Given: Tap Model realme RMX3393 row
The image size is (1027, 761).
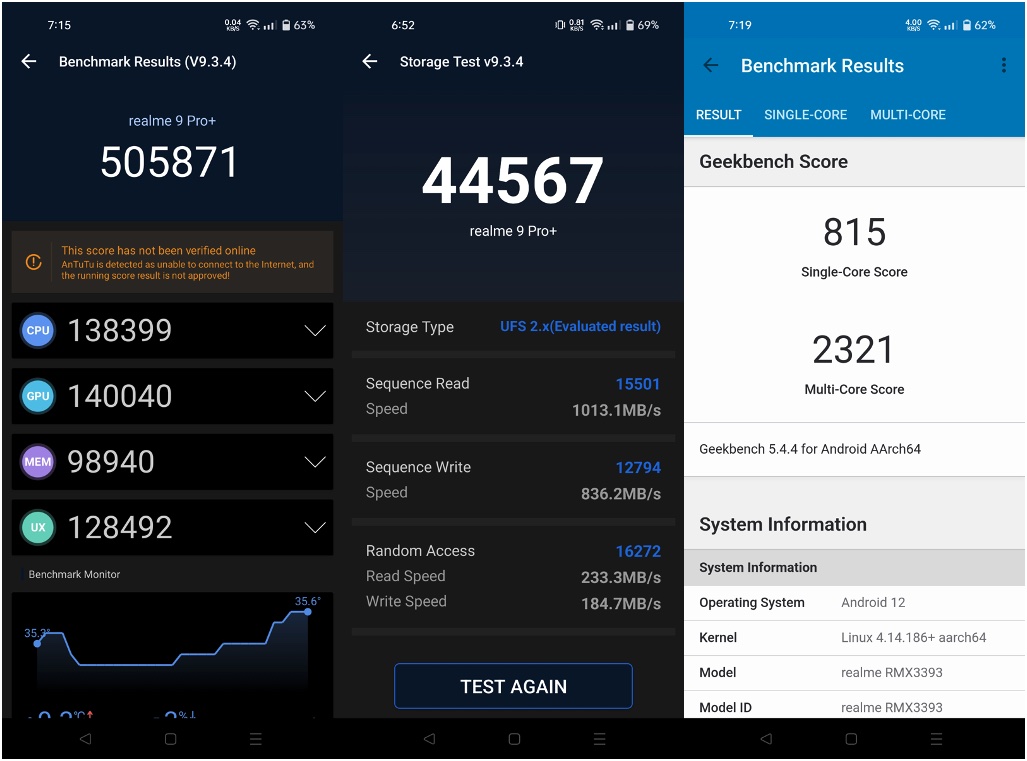Looking at the screenshot, I should pyautogui.click(x=855, y=673).
